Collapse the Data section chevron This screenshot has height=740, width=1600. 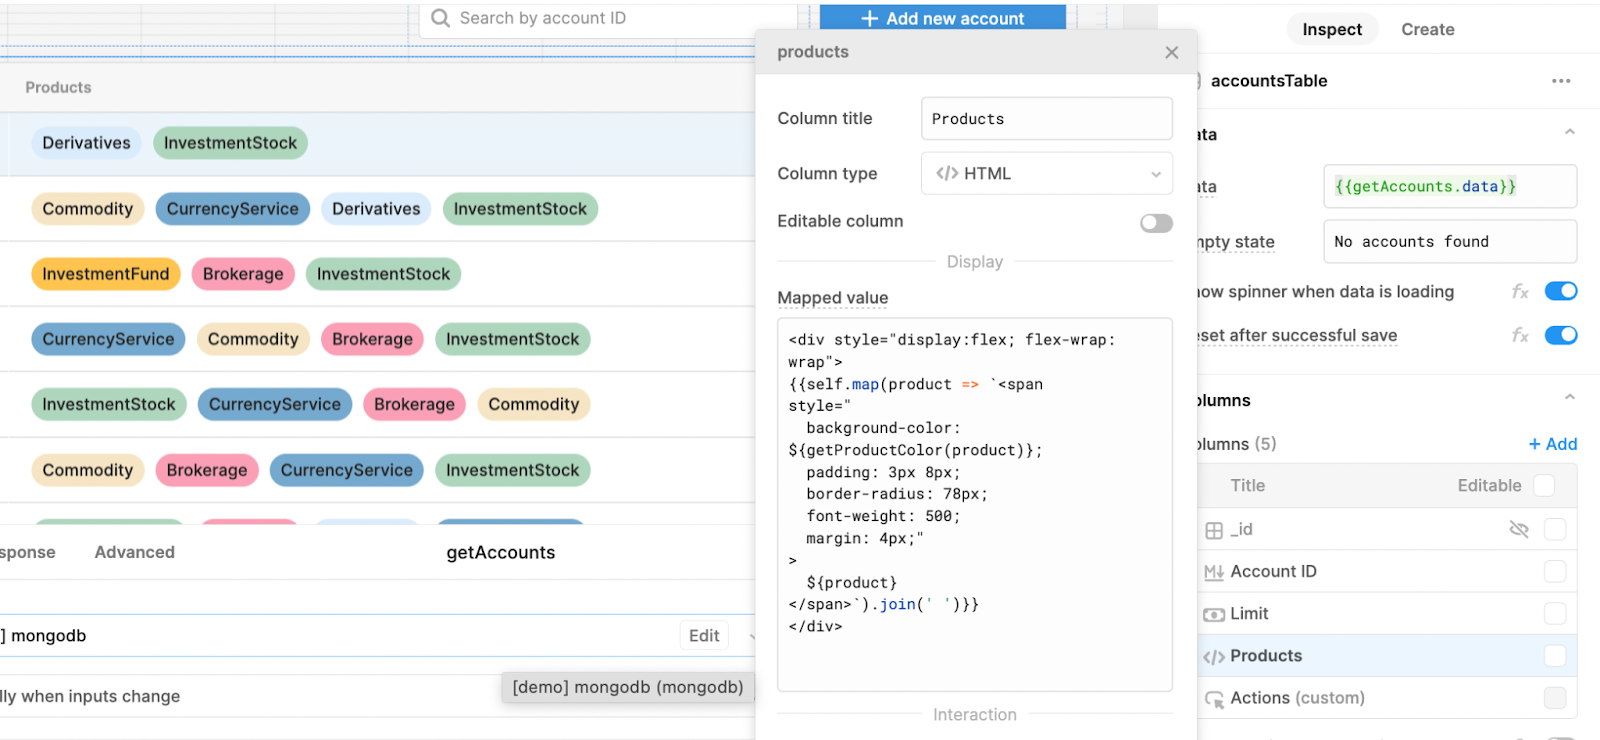(1570, 133)
